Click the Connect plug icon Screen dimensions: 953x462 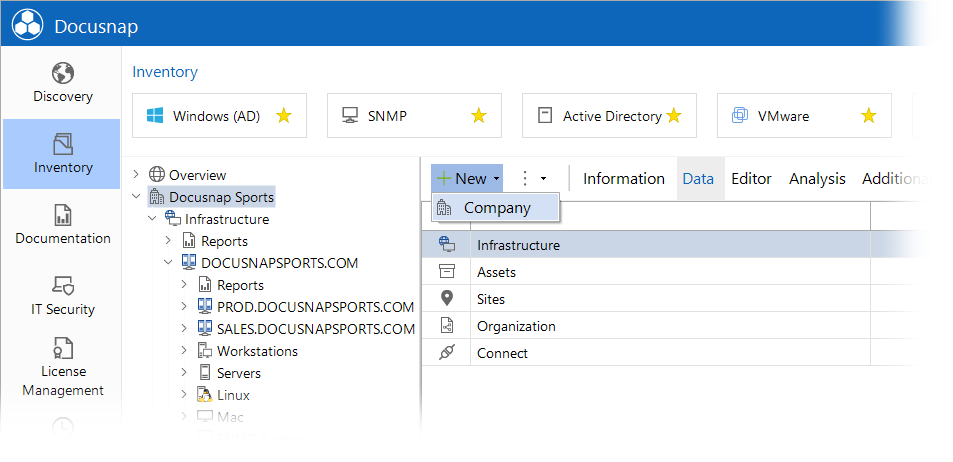pos(447,353)
